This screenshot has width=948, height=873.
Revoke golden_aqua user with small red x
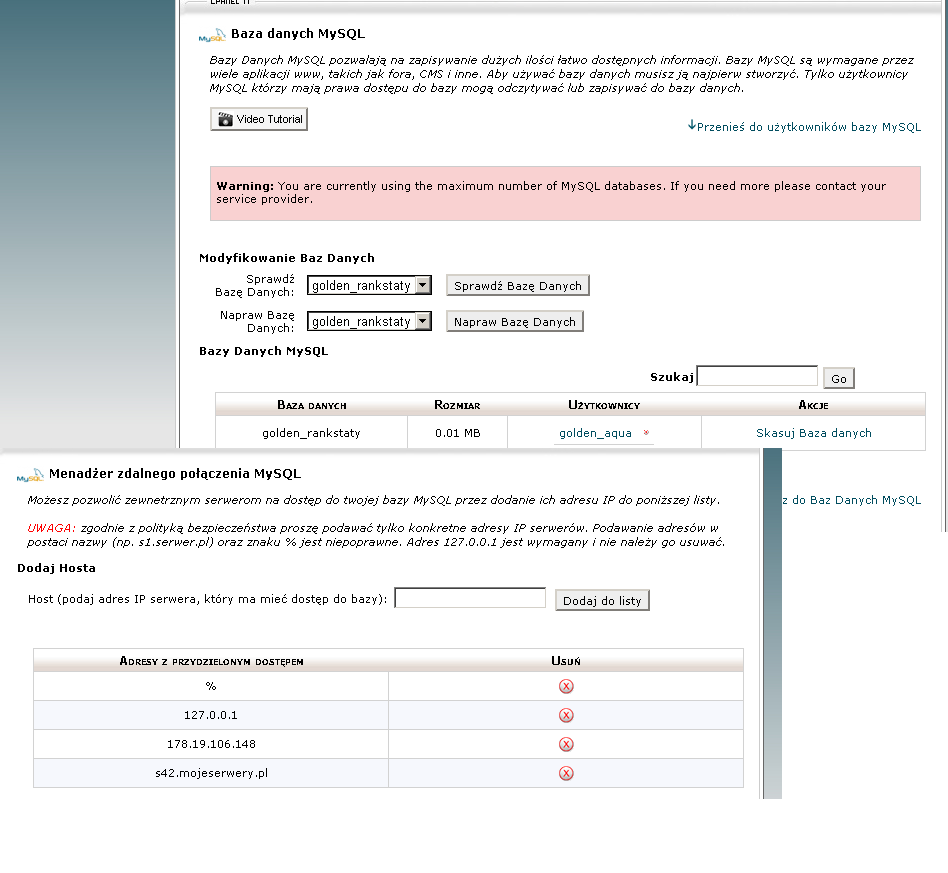[646, 432]
